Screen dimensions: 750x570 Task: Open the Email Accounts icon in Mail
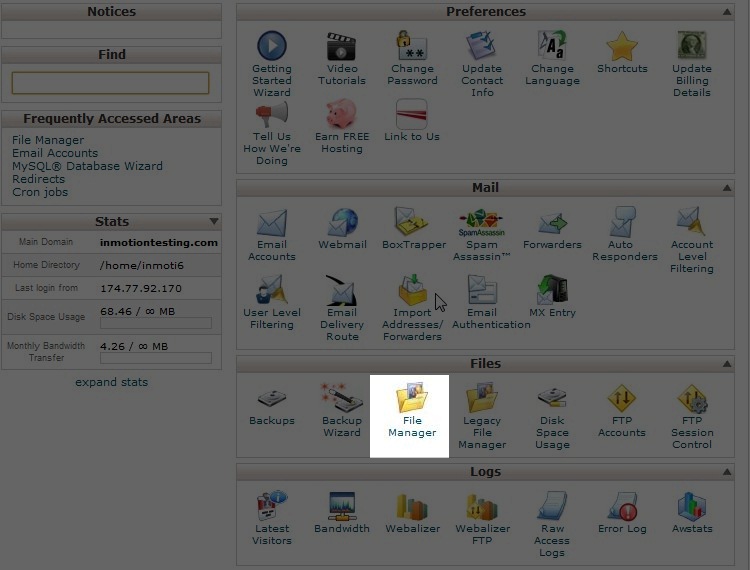click(272, 223)
